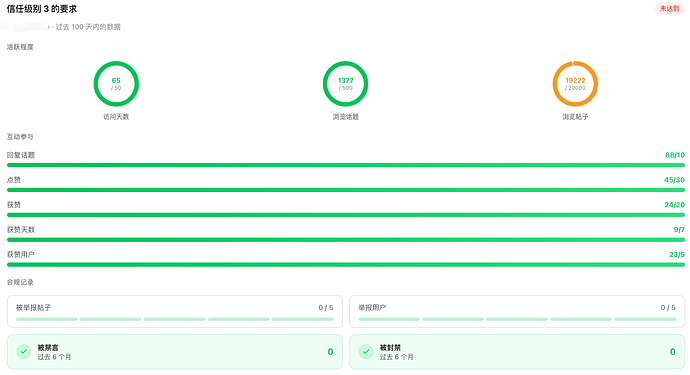The image size is (690, 375).
Task: Click the 合规记录 section label
Action: tap(20, 282)
